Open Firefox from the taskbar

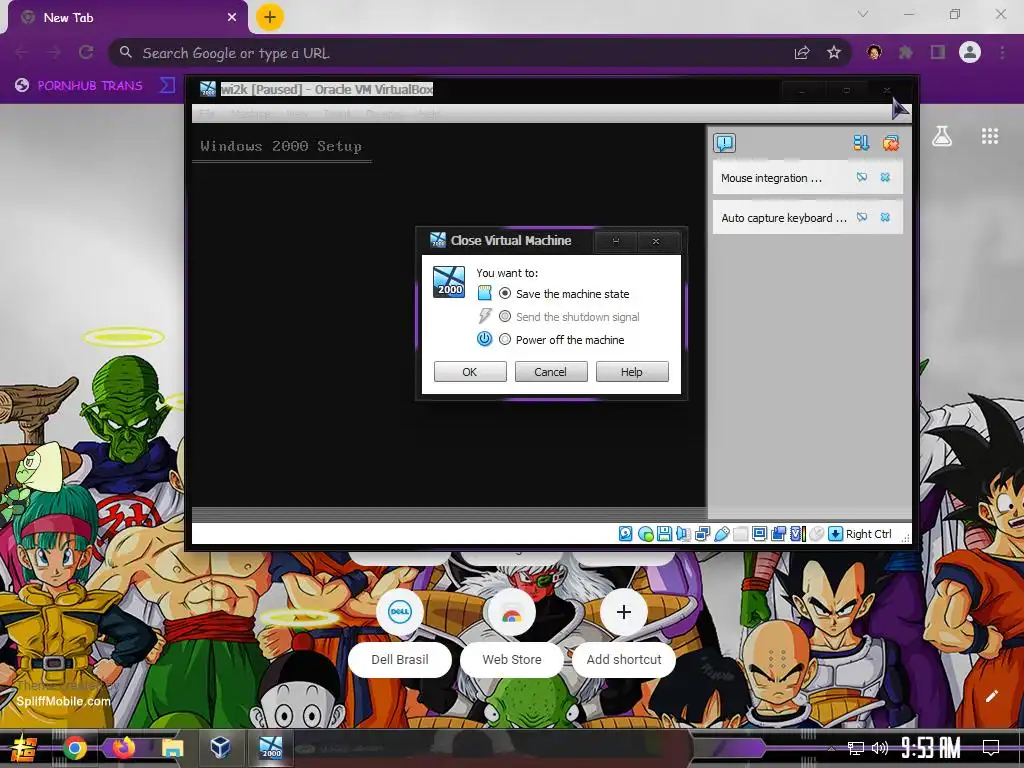click(123, 747)
